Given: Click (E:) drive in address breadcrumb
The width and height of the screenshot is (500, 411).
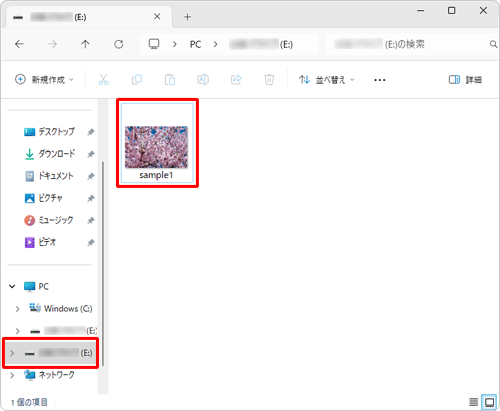Looking at the screenshot, I should coord(261,44).
